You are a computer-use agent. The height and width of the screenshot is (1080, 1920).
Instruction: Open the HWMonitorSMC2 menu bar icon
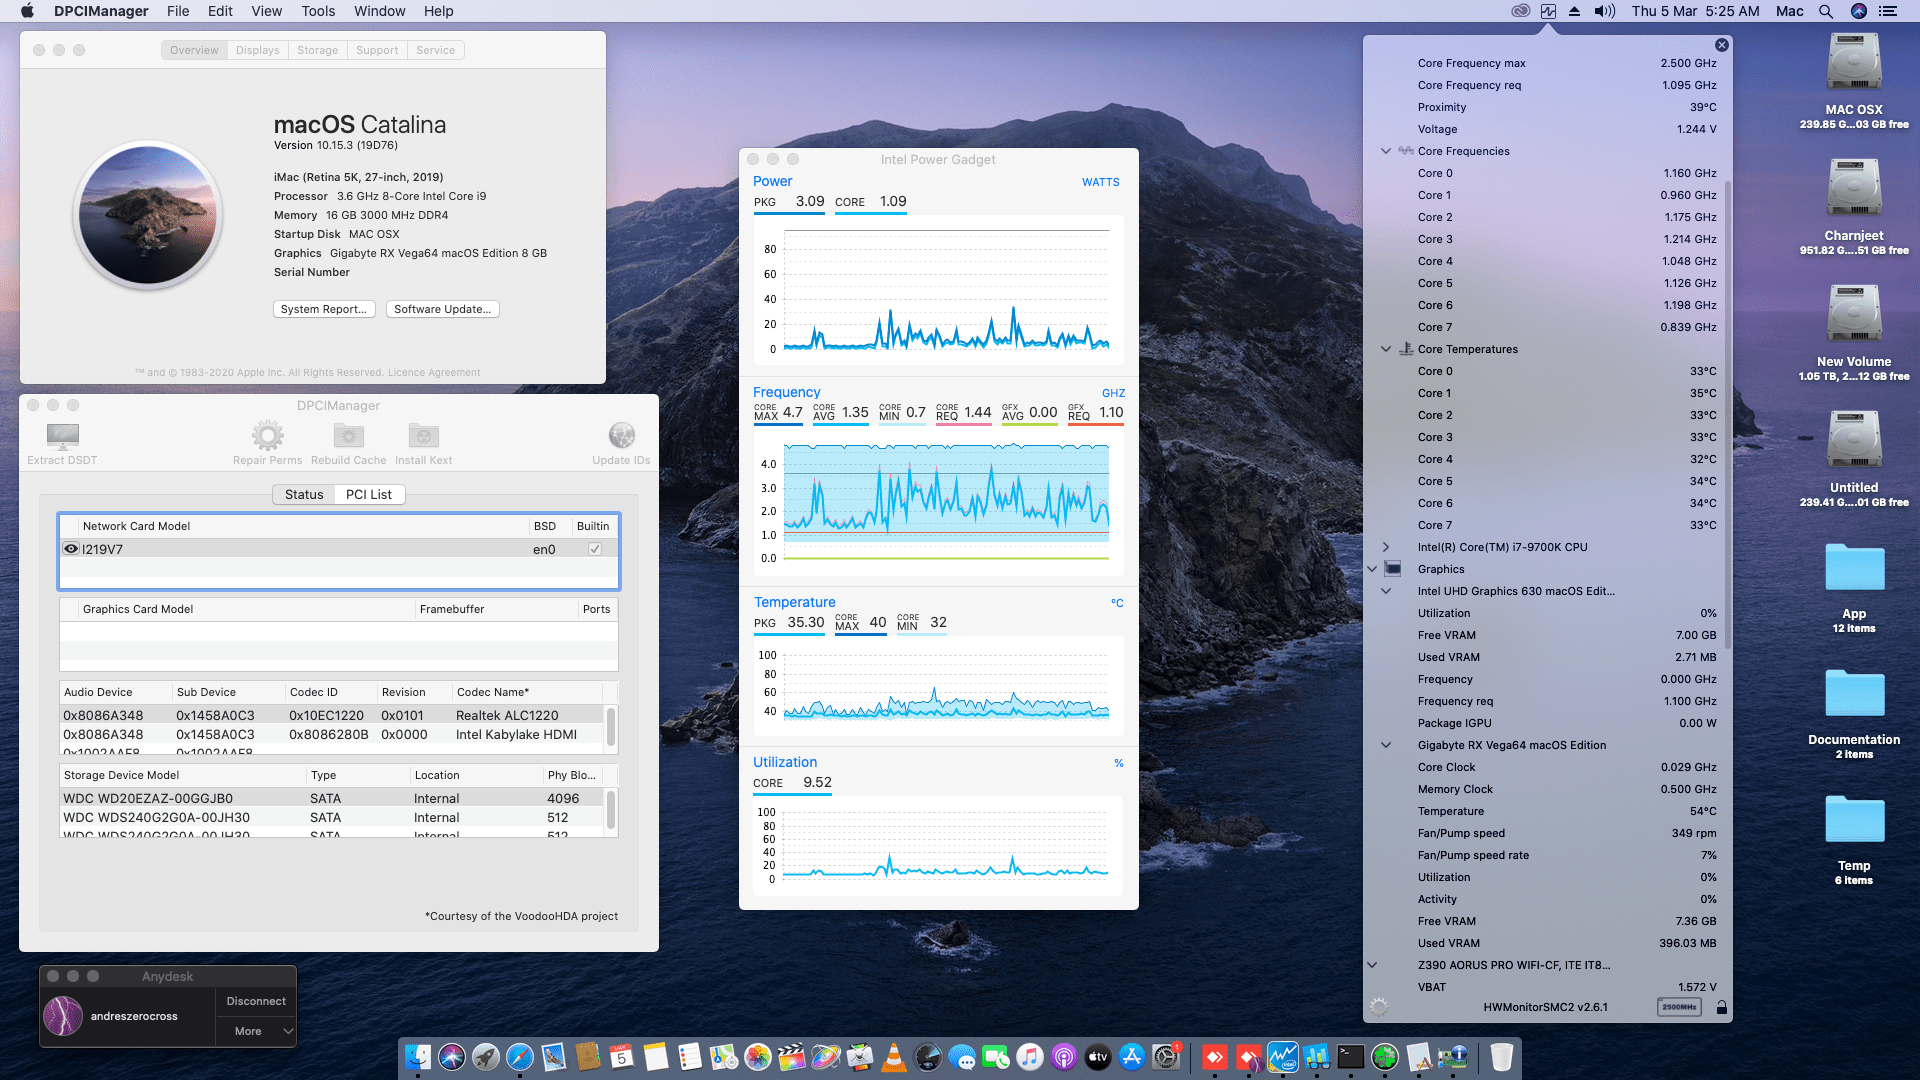pyautogui.click(x=1549, y=11)
